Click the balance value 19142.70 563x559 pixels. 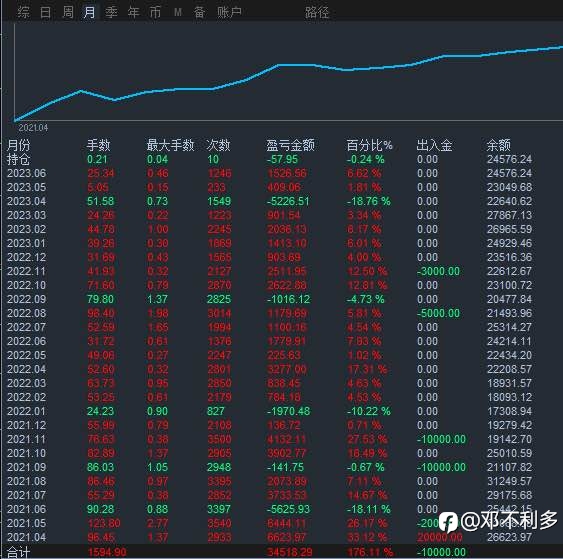510,439
